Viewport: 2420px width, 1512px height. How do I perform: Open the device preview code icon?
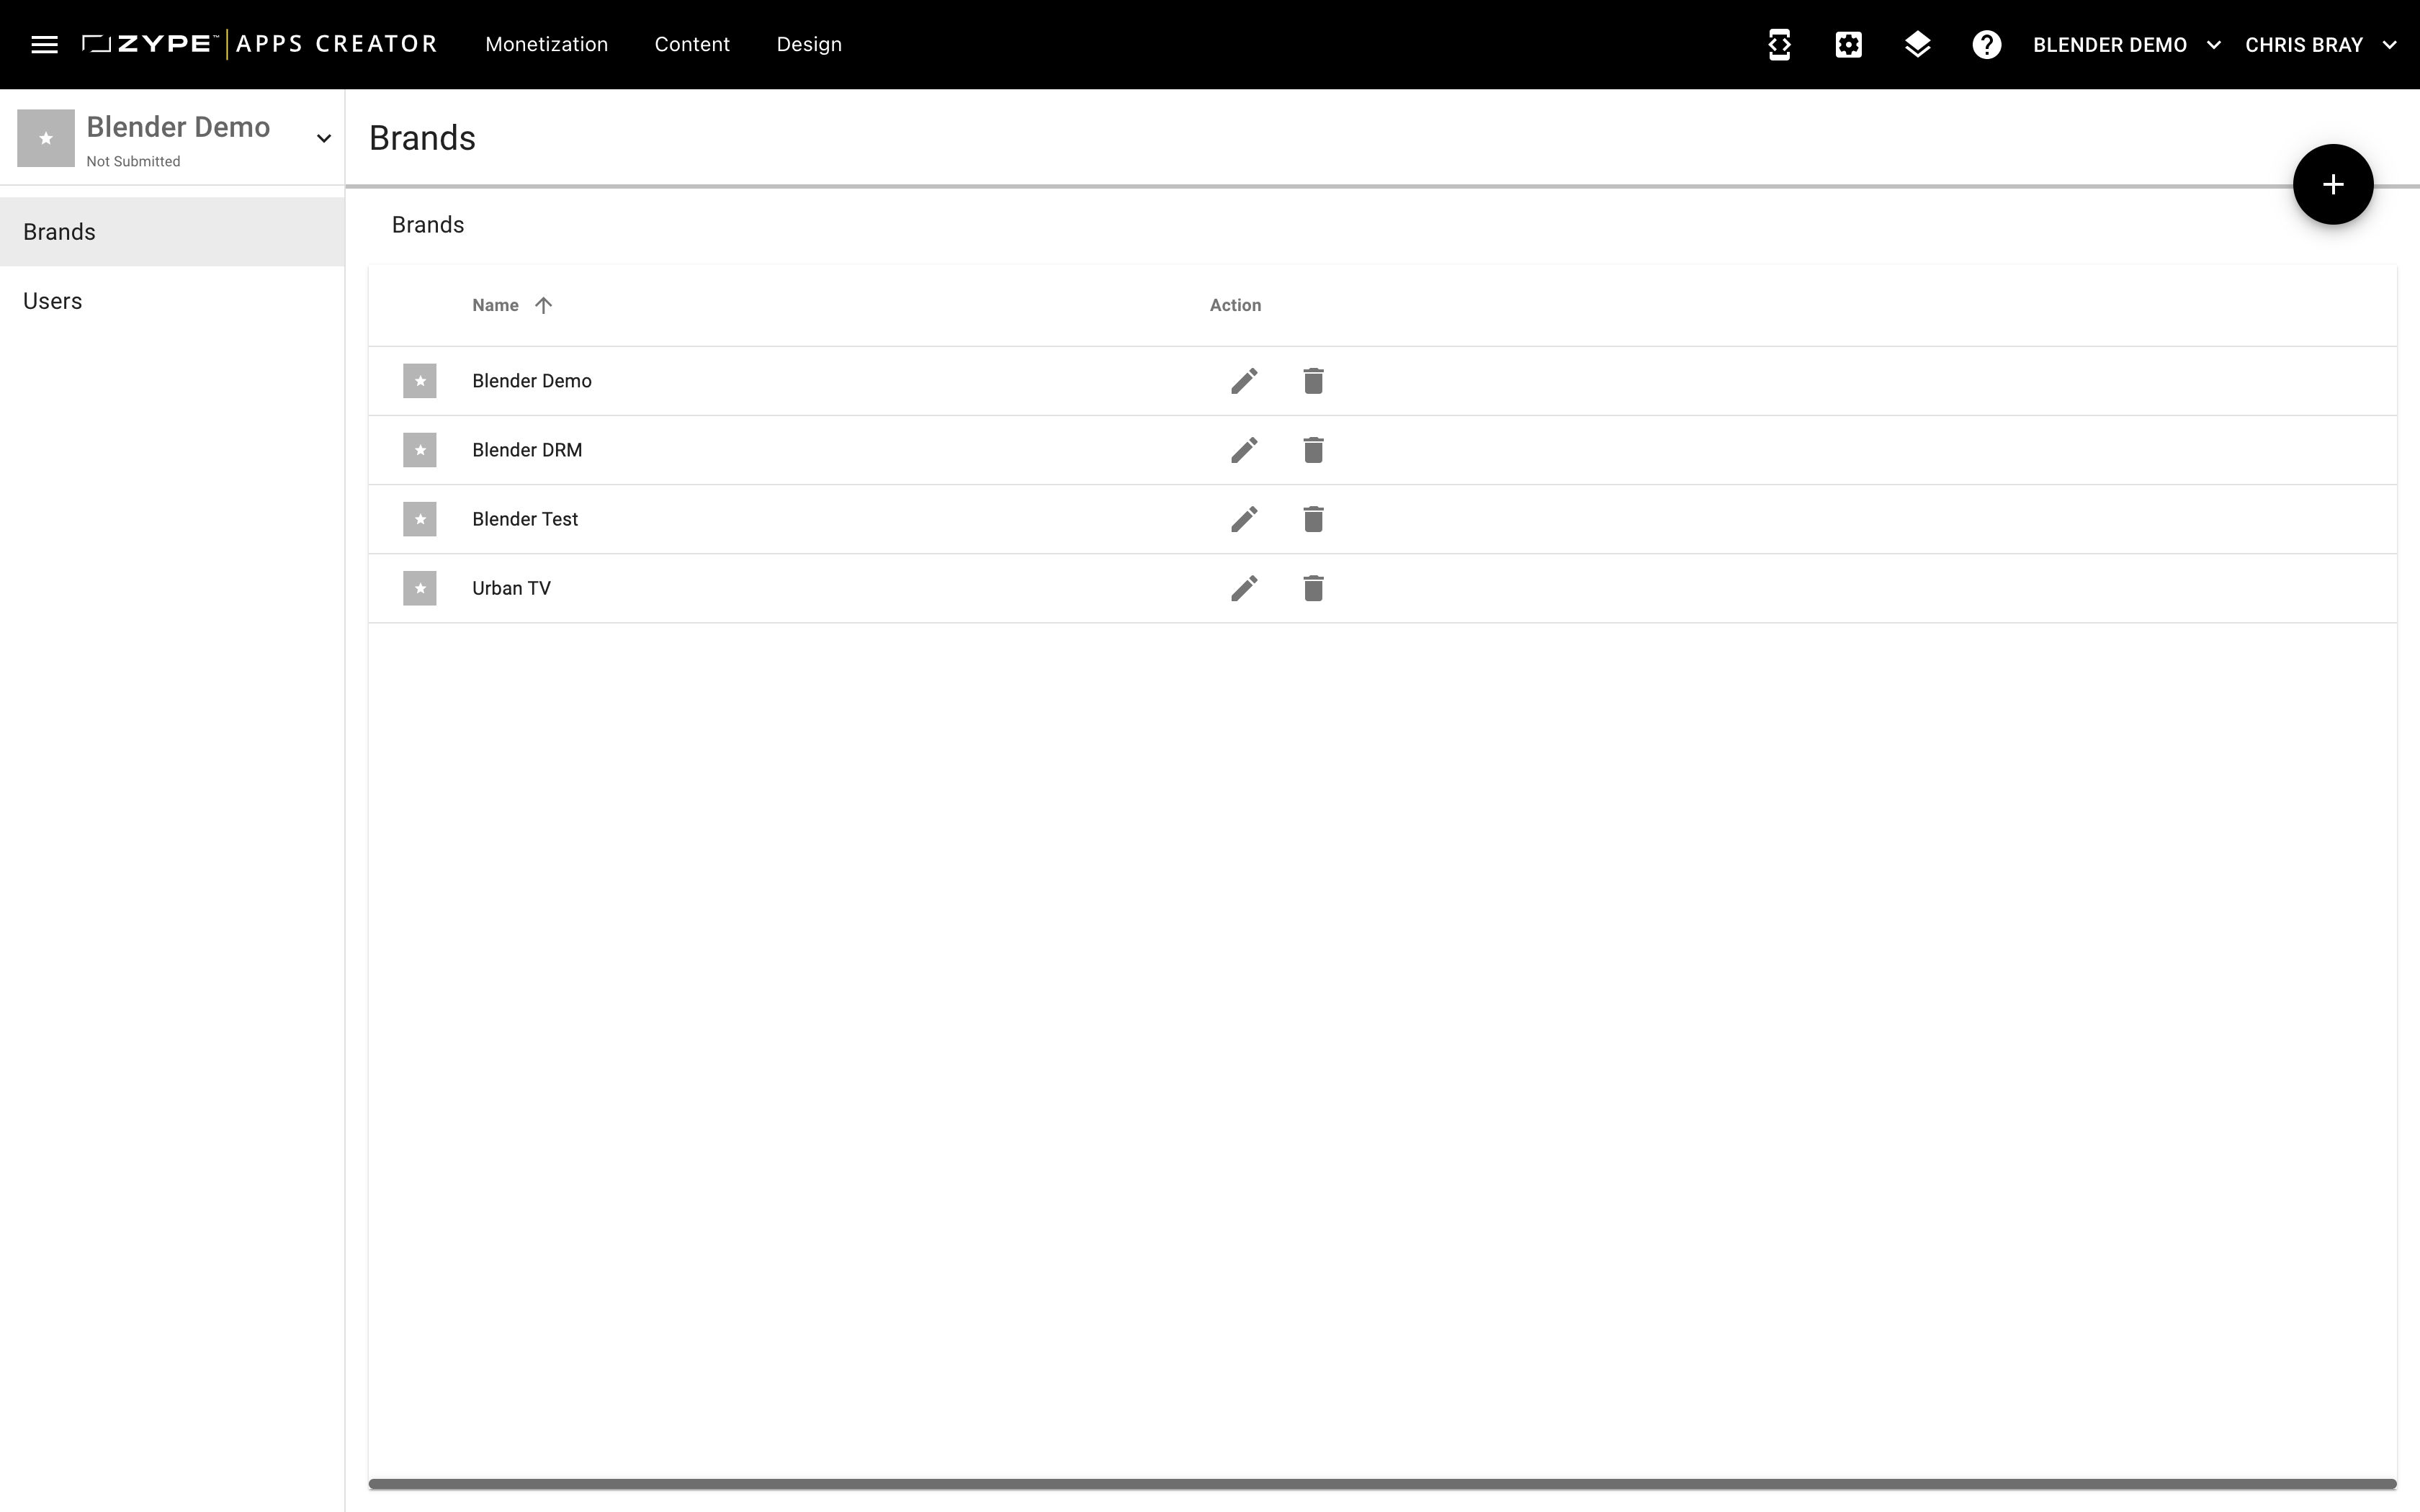1779,44
